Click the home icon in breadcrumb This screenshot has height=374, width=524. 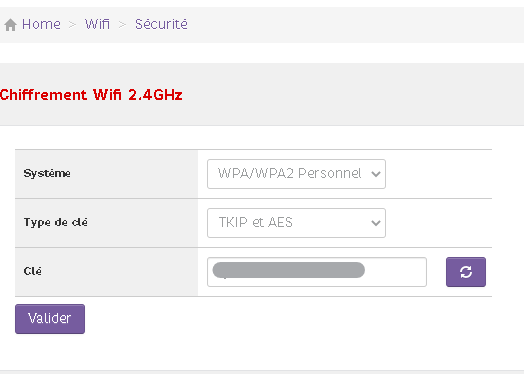[x=10, y=25]
